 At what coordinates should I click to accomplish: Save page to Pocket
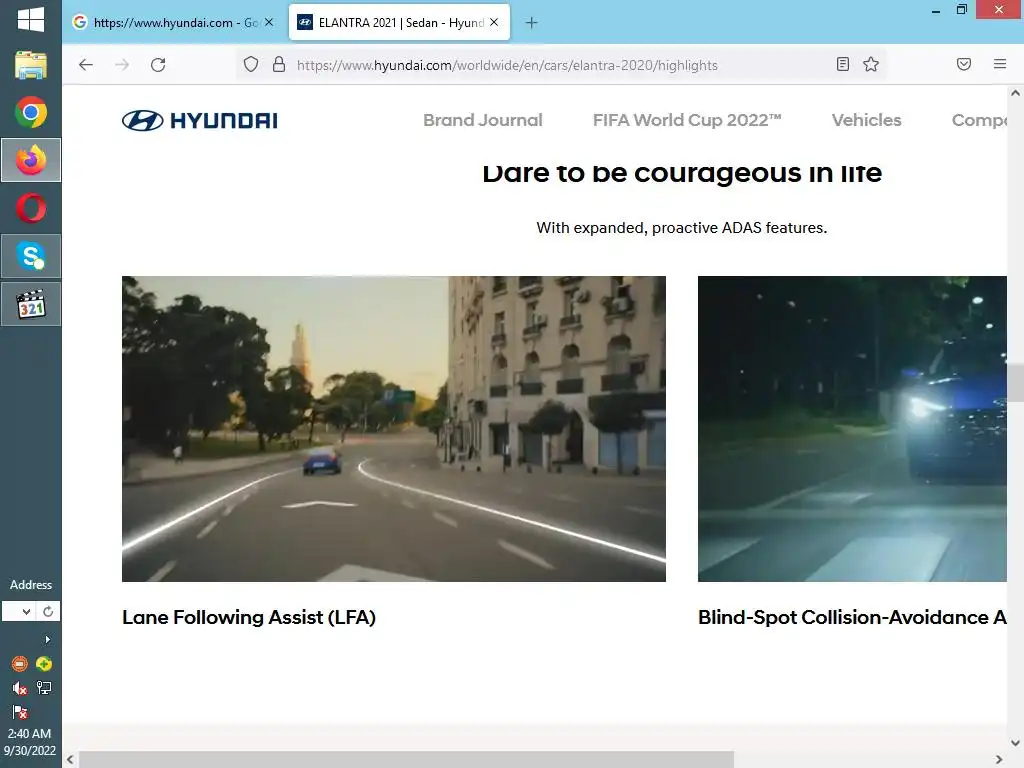pyautogui.click(x=964, y=64)
